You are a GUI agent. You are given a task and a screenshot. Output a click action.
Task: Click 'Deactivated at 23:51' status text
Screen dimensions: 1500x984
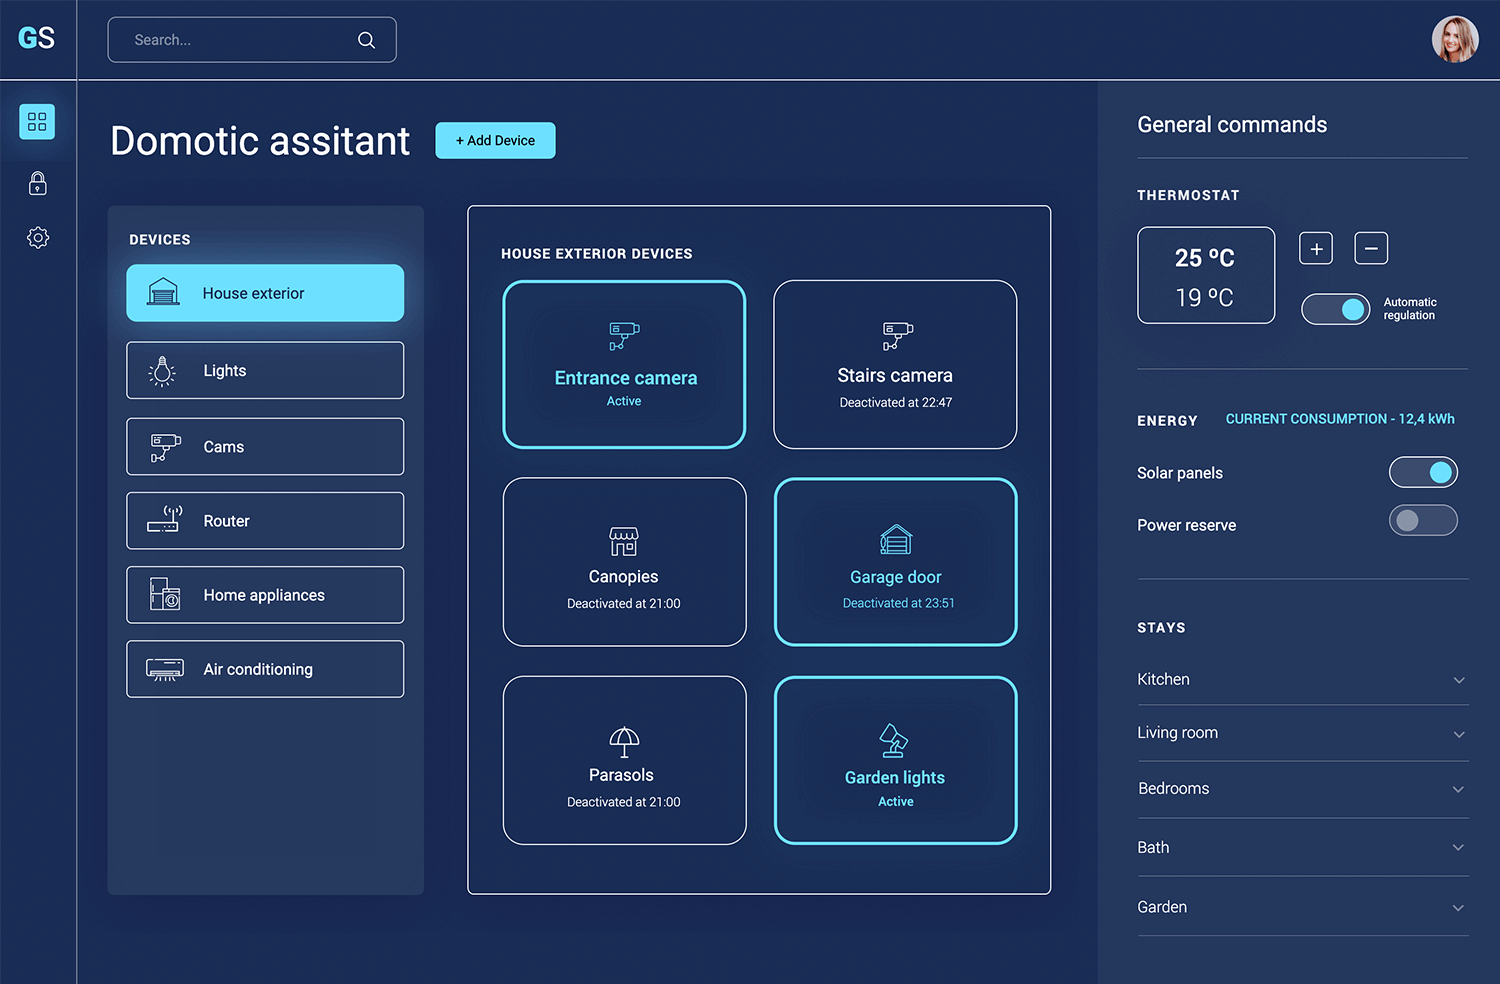[899, 603]
